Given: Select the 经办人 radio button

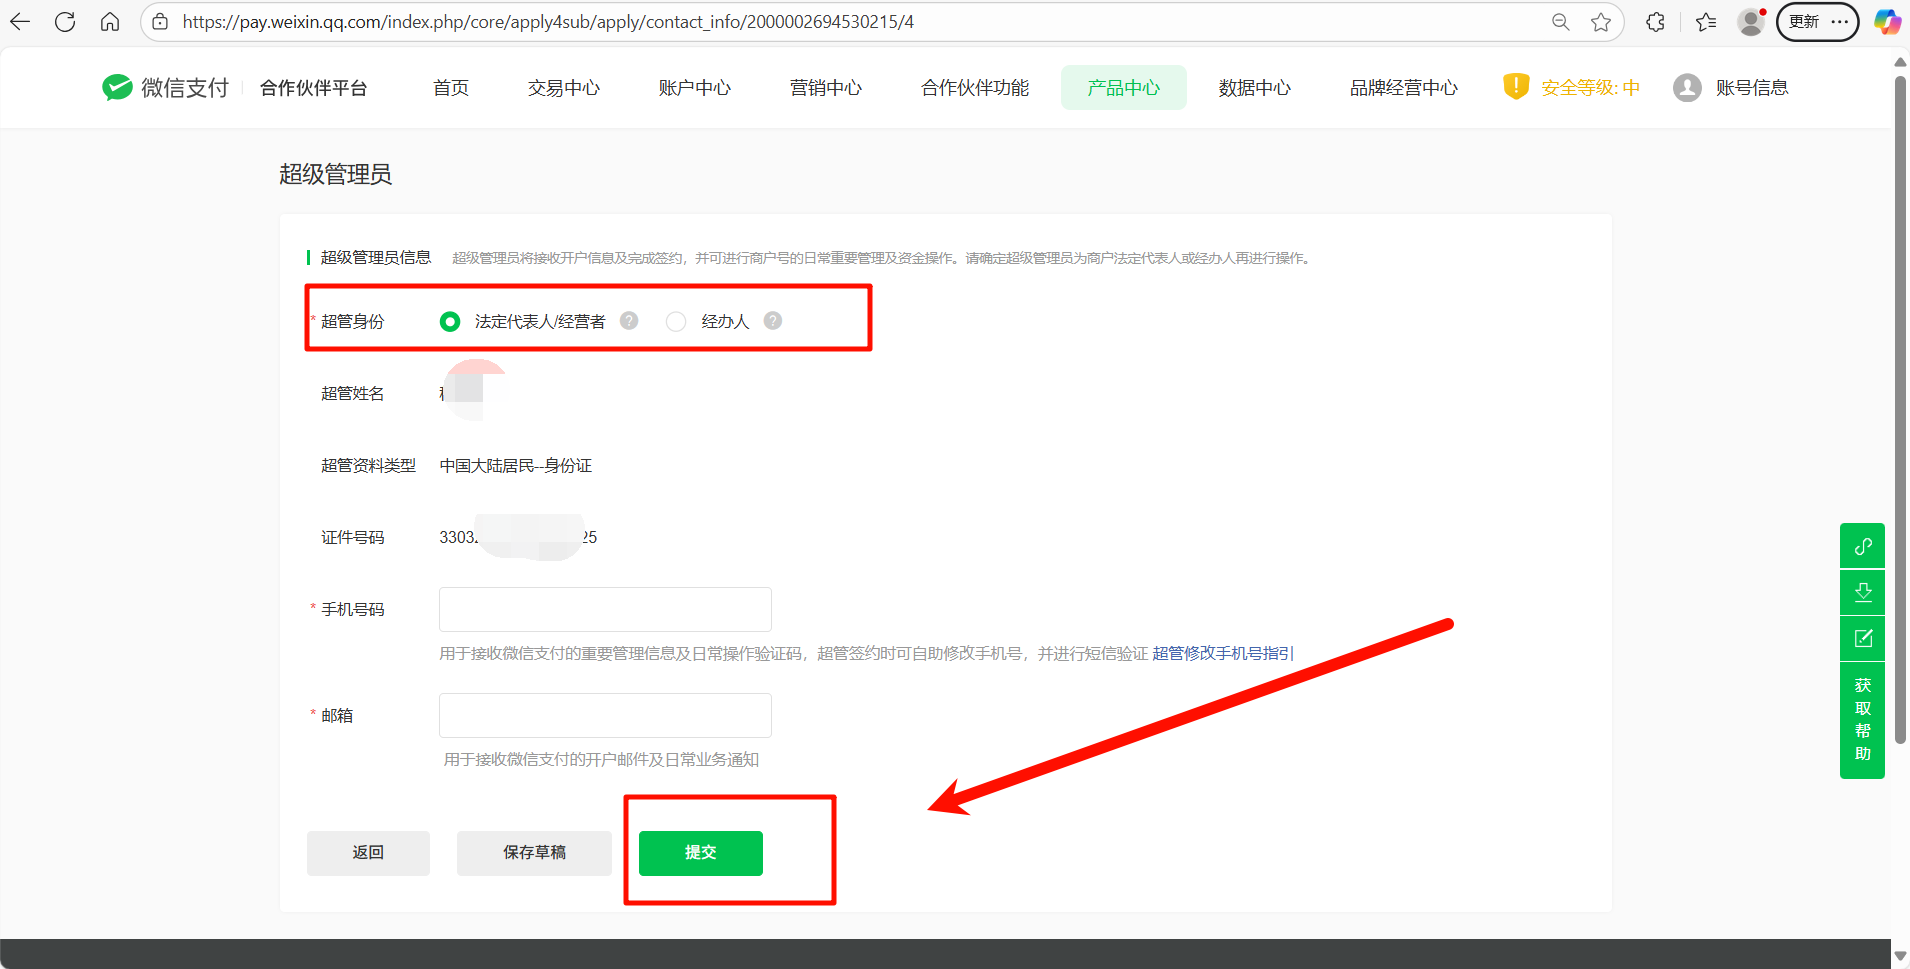Looking at the screenshot, I should click(x=676, y=321).
